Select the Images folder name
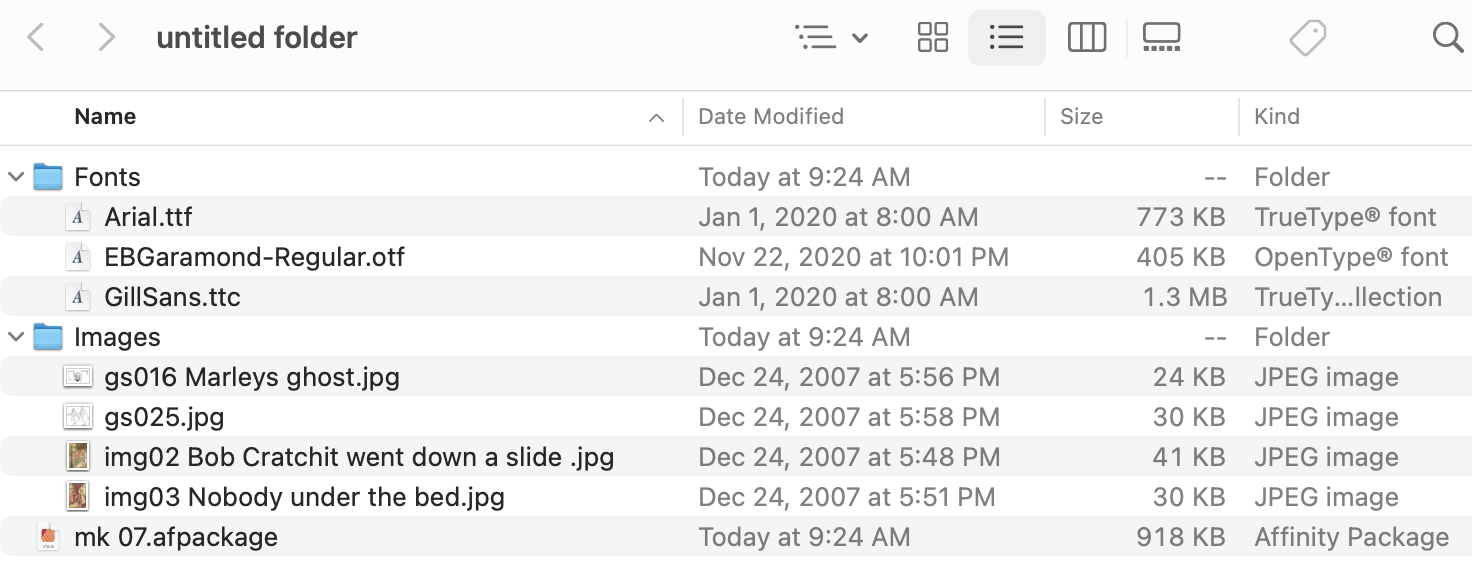Image resolution: width=1472 pixels, height=570 pixels. coord(117,337)
